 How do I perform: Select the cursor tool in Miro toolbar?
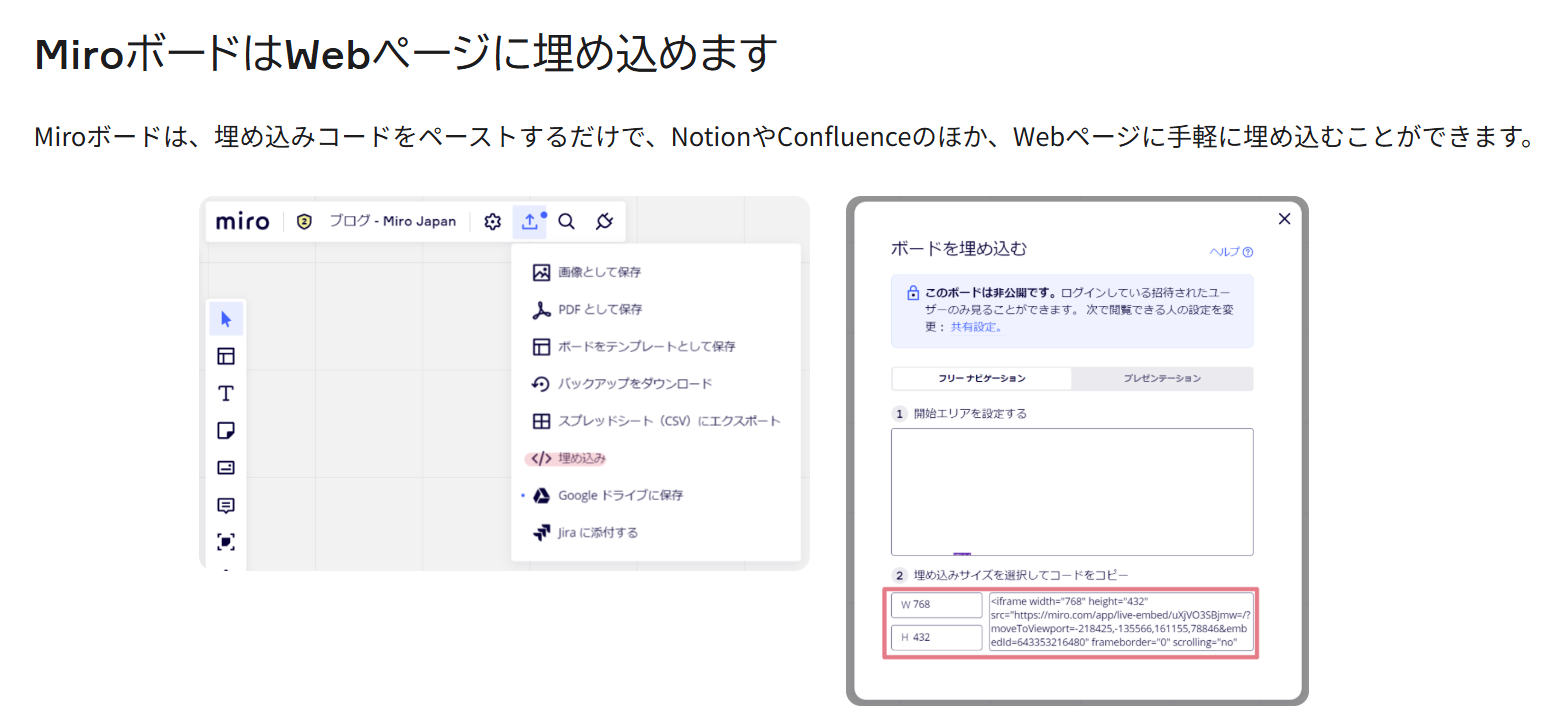[x=226, y=319]
